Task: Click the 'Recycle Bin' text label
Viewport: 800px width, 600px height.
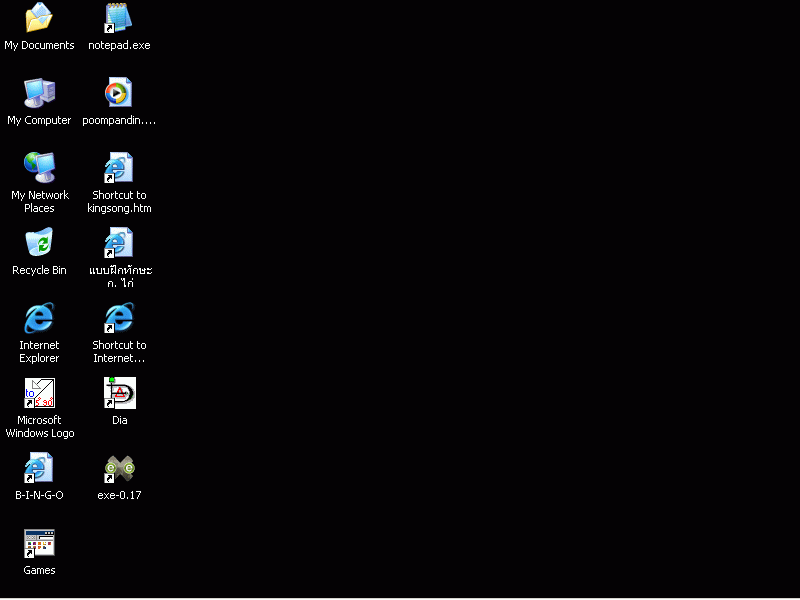Action: pyautogui.click(x=39, y=270)
